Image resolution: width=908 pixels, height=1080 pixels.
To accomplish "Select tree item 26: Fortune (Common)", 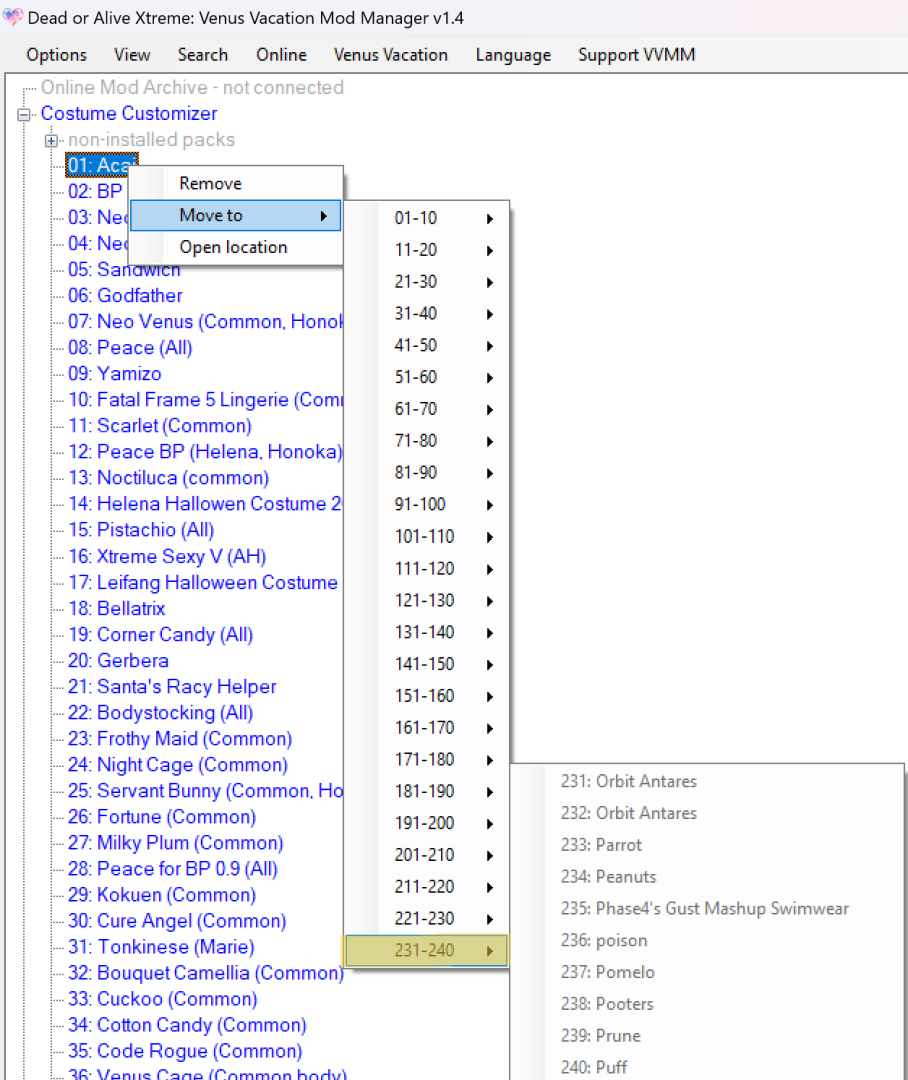I will click(162, 818).
